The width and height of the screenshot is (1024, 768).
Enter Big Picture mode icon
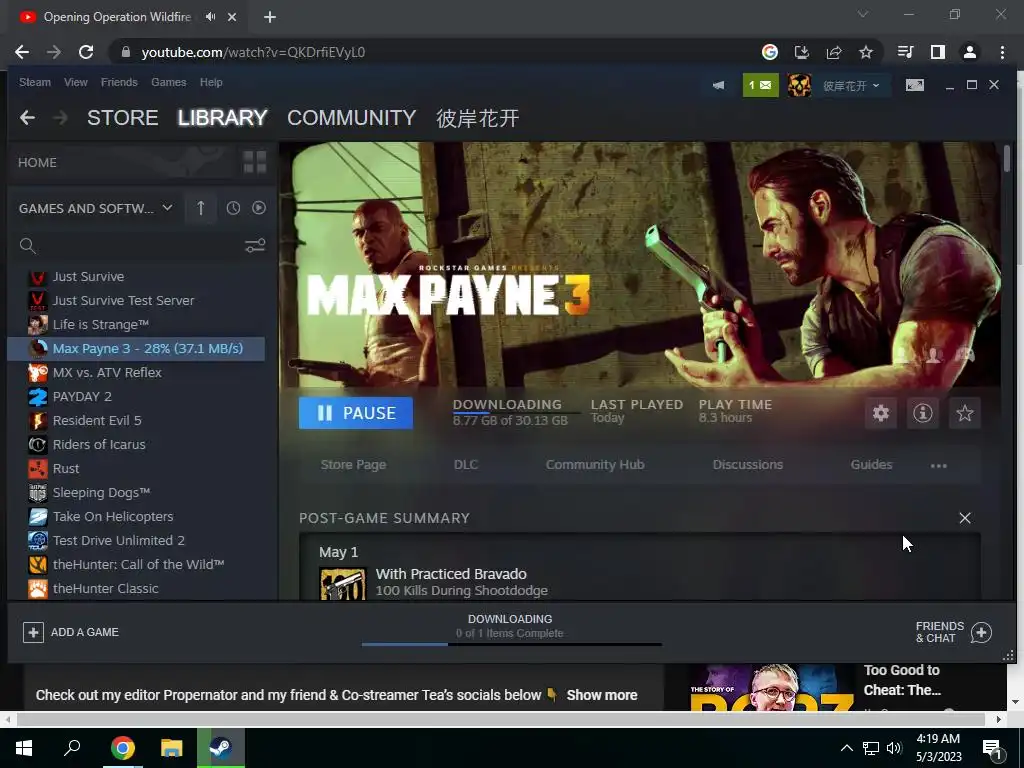click(914, 85)
